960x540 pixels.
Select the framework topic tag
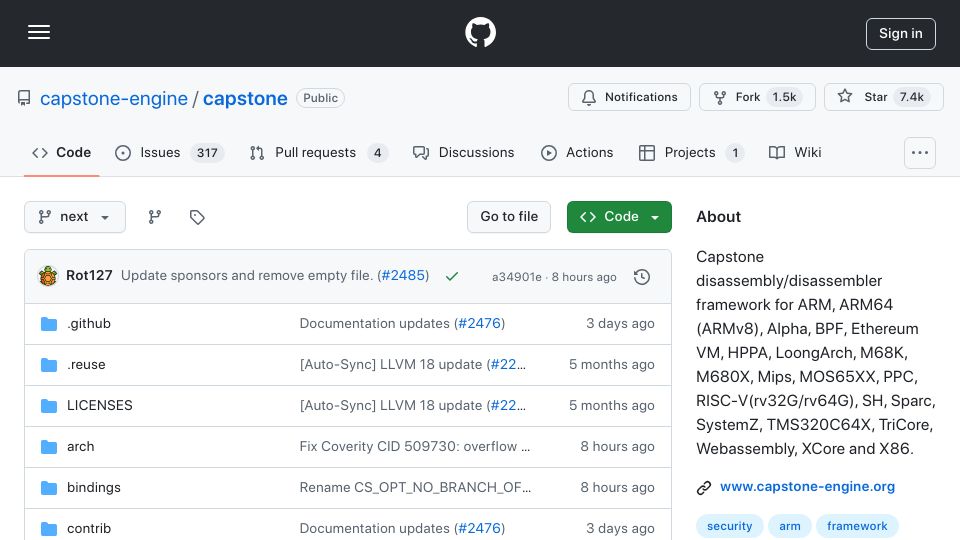857,526
